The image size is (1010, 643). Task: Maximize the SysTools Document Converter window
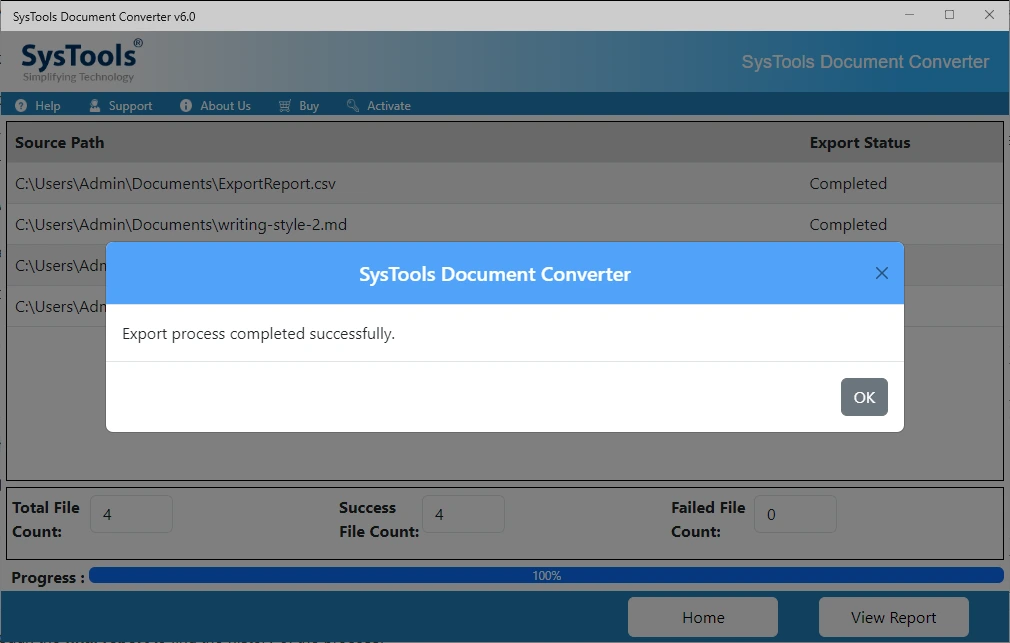click(x=949, y=15)
